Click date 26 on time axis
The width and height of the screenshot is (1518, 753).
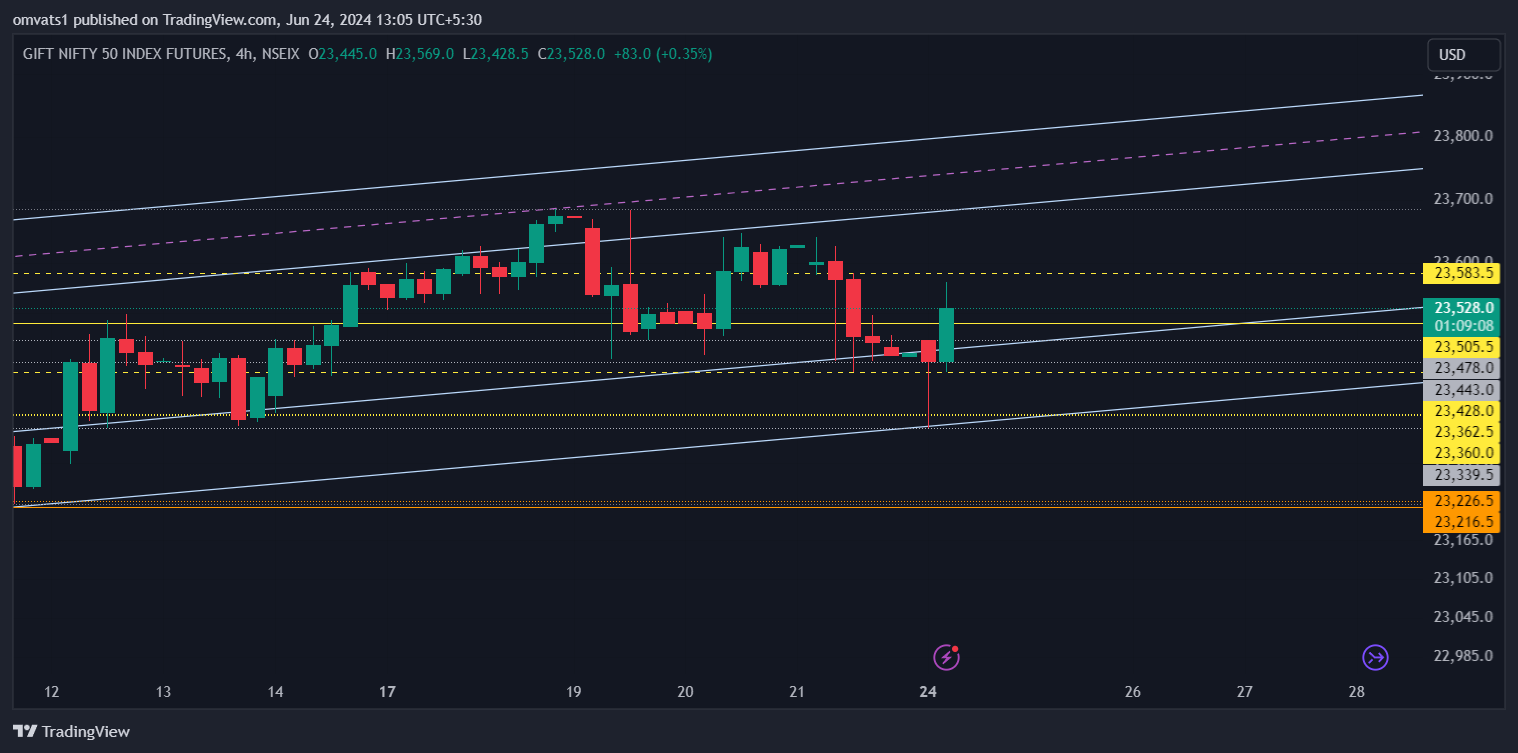(1133, 692)
